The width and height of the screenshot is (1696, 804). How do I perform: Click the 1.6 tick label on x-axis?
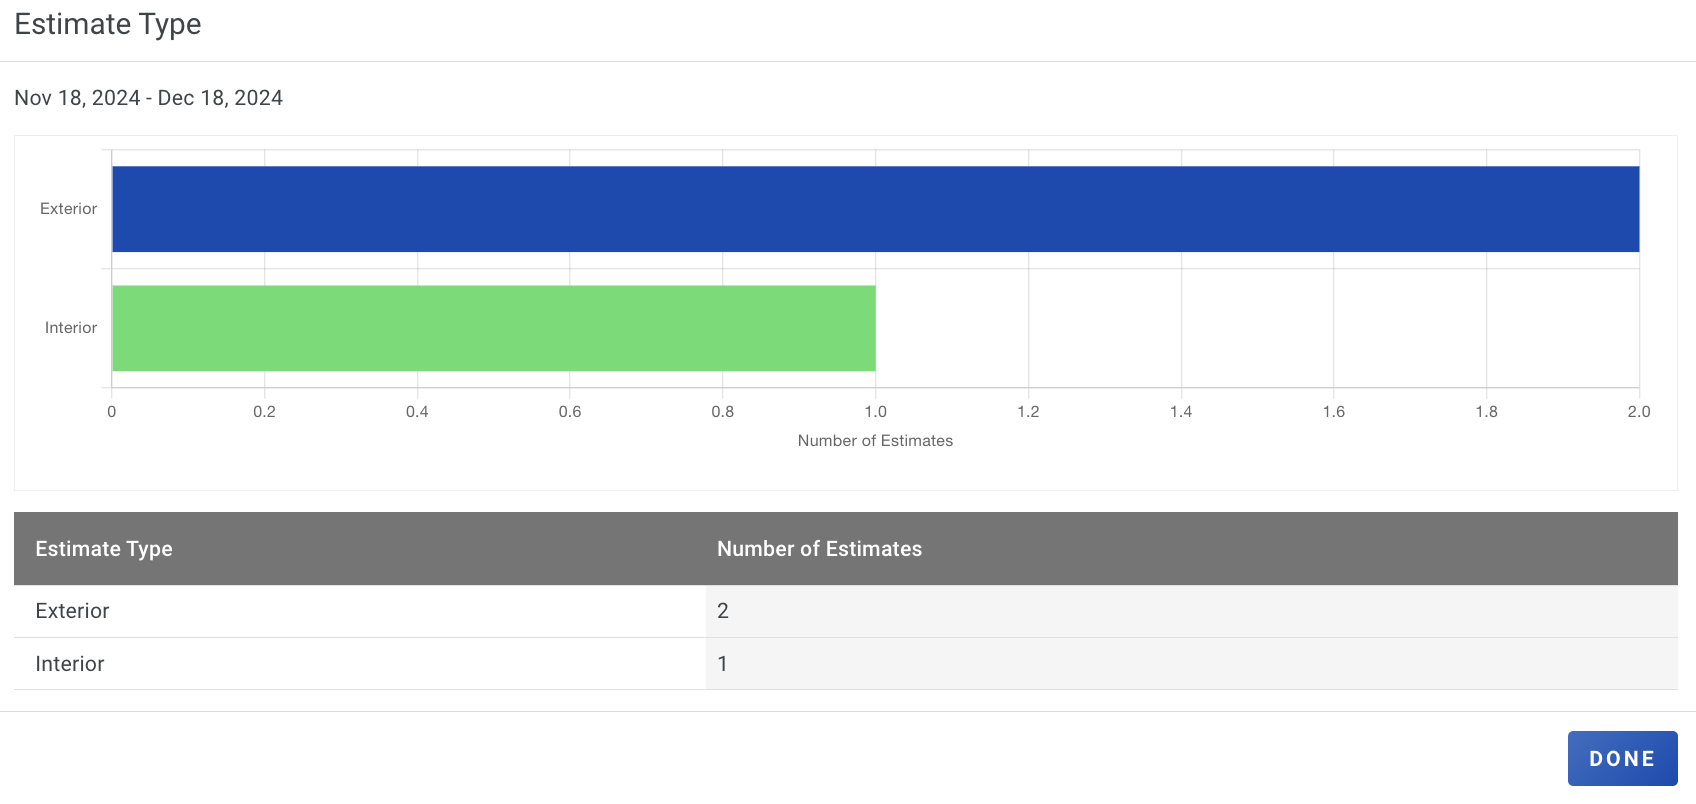1334,412
